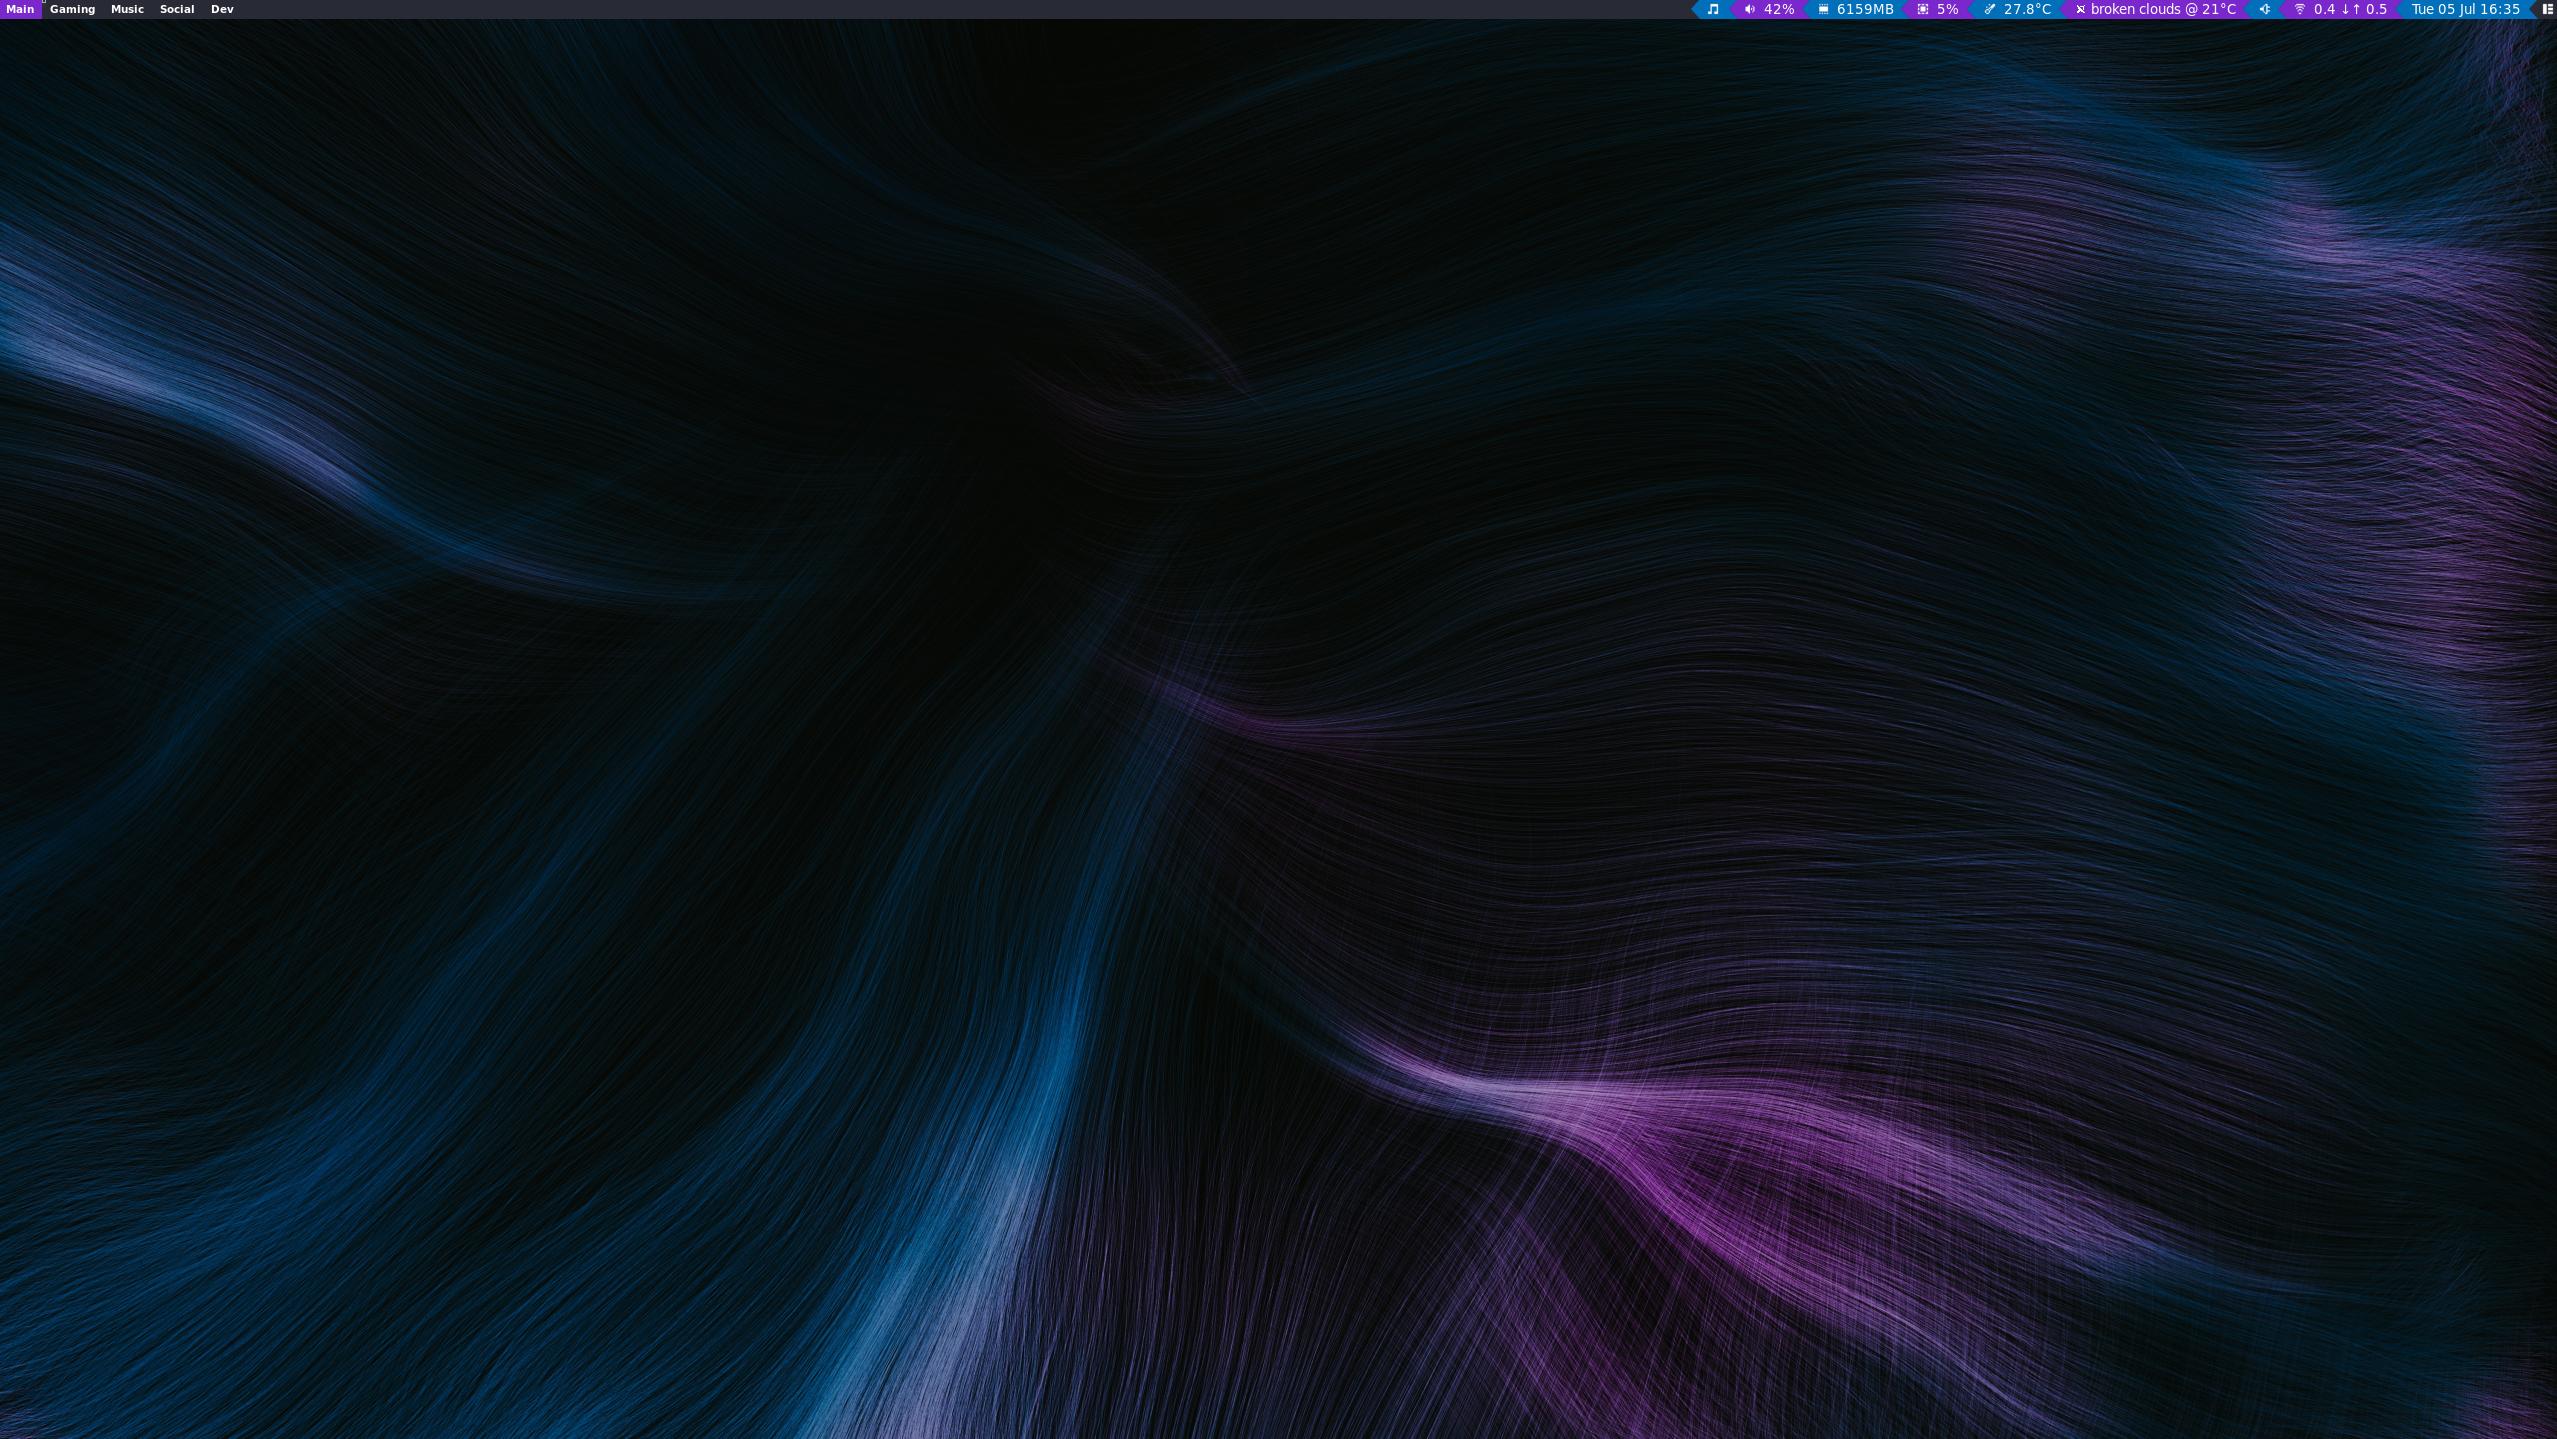
Task: Switch to the Gaming workspace
Action: [x=72, y=9]
